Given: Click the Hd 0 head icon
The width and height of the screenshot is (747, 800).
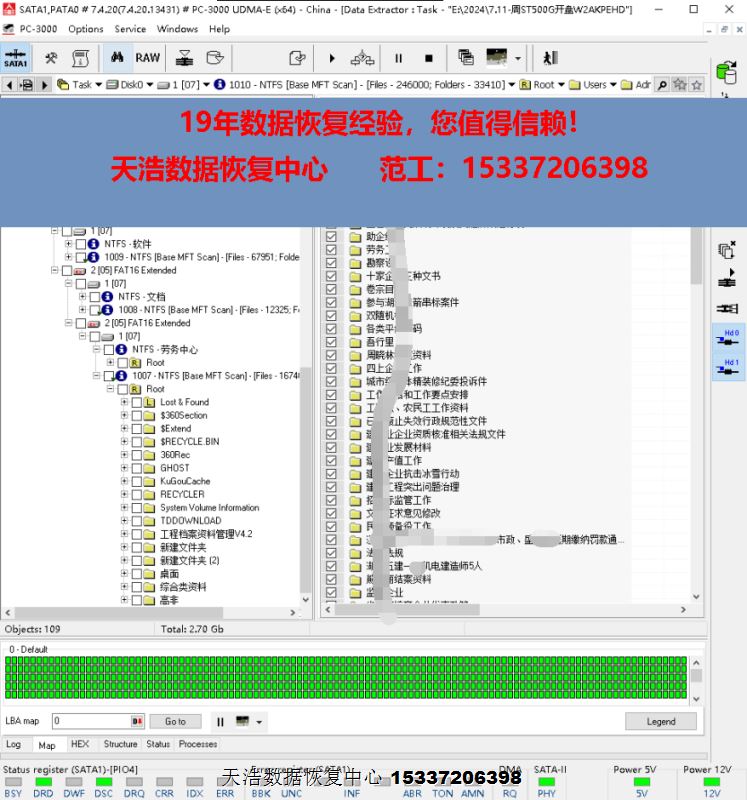Looking at the screenshot, I should click(728, 338).
